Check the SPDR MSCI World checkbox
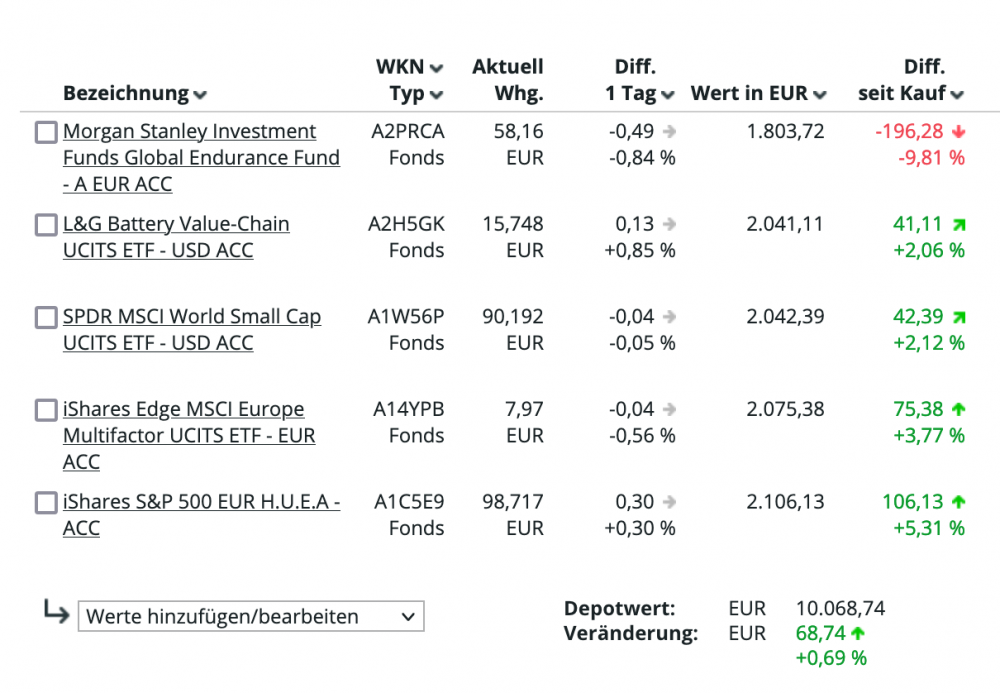 [46, 317]
